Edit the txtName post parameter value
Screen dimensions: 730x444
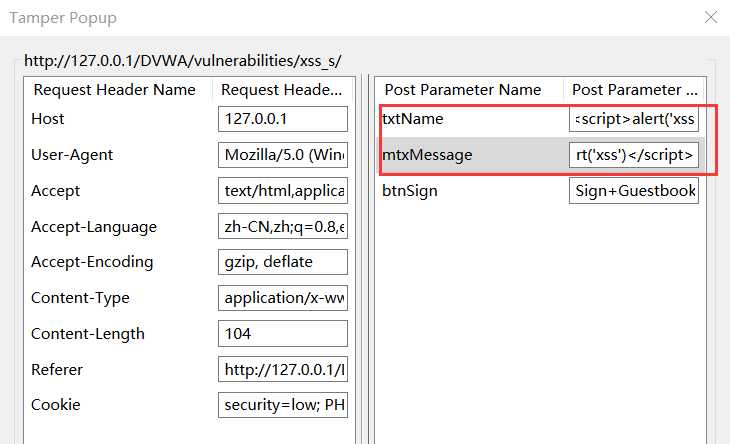(x=633, y=119)
